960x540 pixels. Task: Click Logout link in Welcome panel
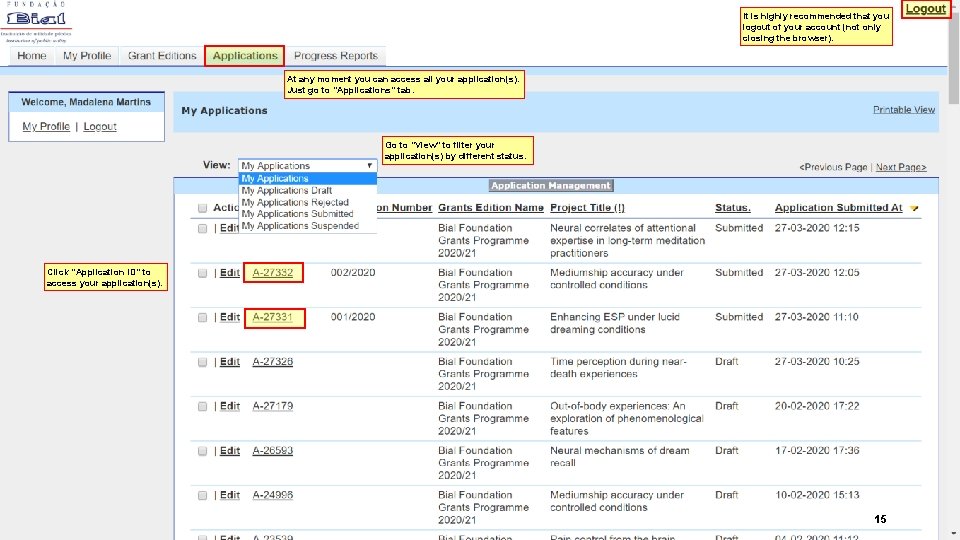[x=100, y=127]
